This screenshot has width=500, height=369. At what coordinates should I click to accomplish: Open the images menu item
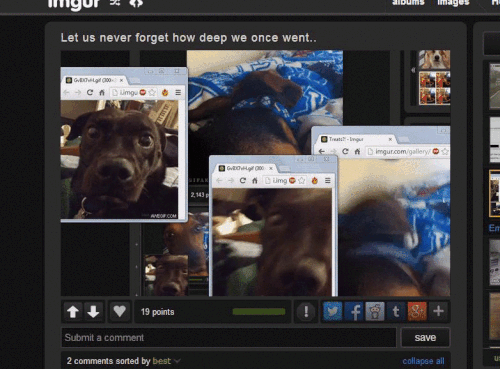coord(453,3)
